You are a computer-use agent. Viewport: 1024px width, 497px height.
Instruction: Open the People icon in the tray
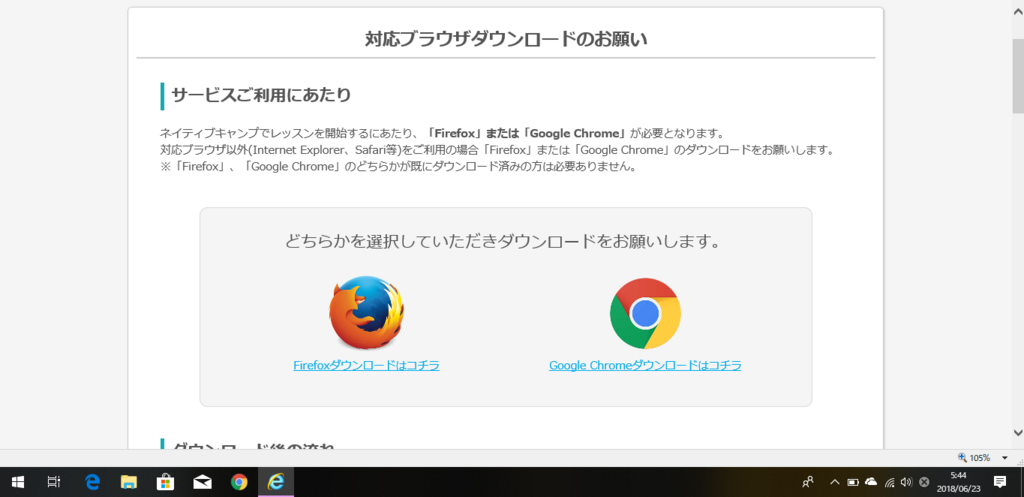pos(808,483)
